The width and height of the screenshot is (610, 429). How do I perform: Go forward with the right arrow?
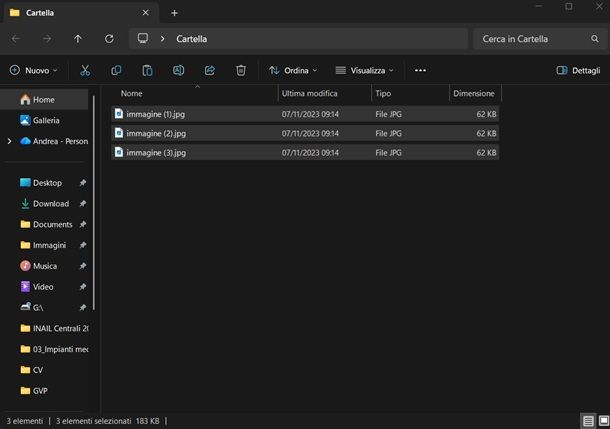pos(47,39)
